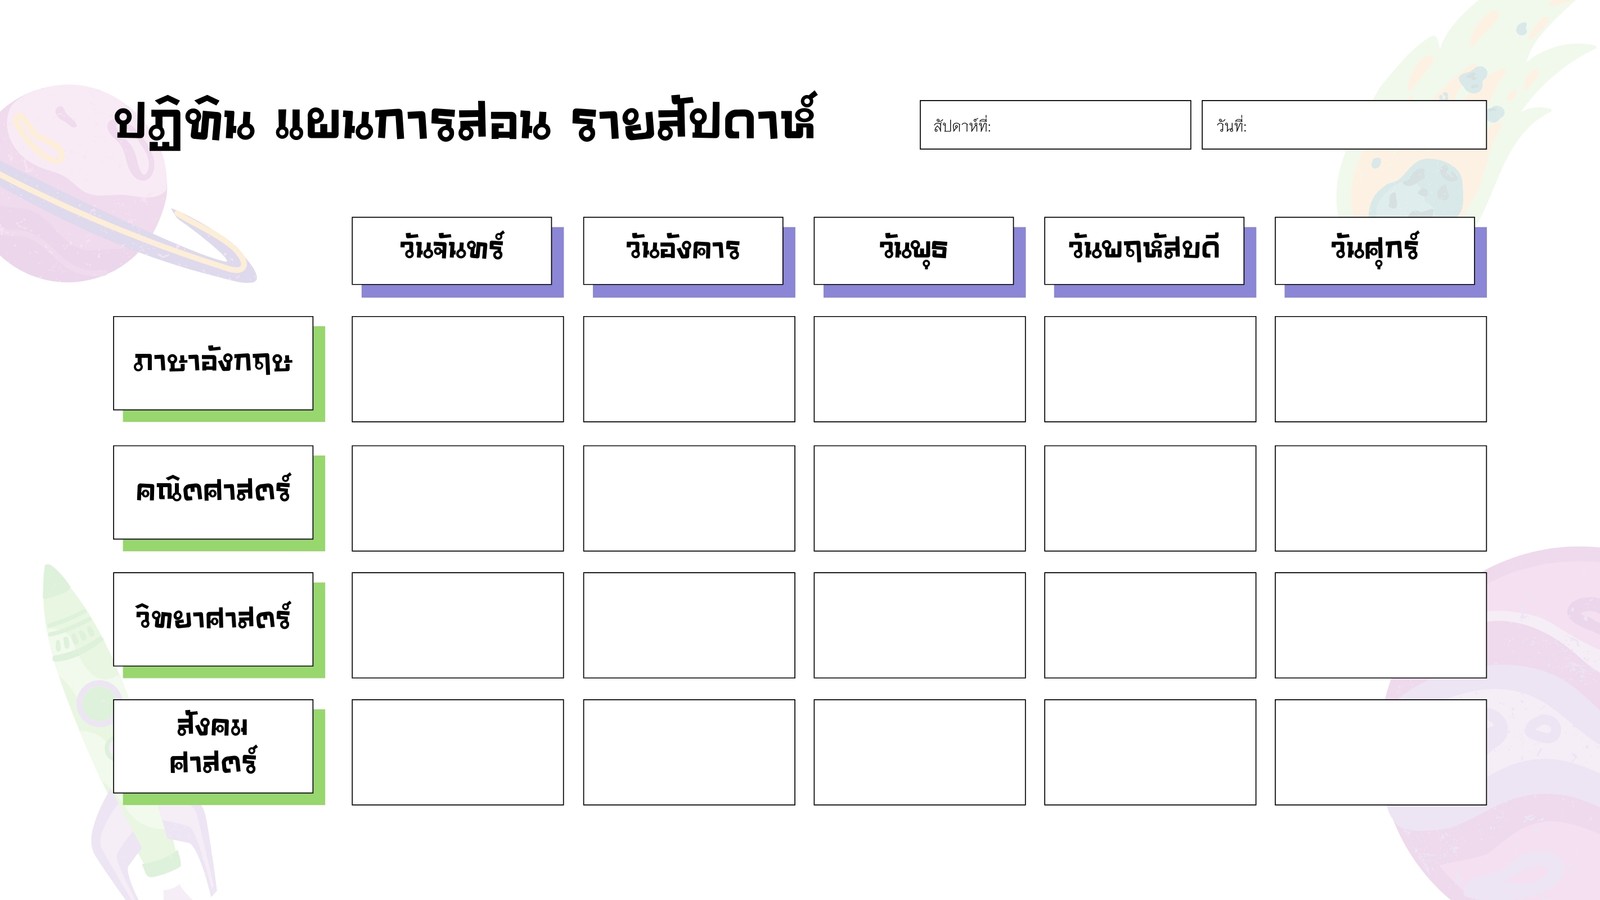
Task: Click ภาษาอังกฤษ cell under วันพฤหัสบดี
Action: tap(1150, 369)
